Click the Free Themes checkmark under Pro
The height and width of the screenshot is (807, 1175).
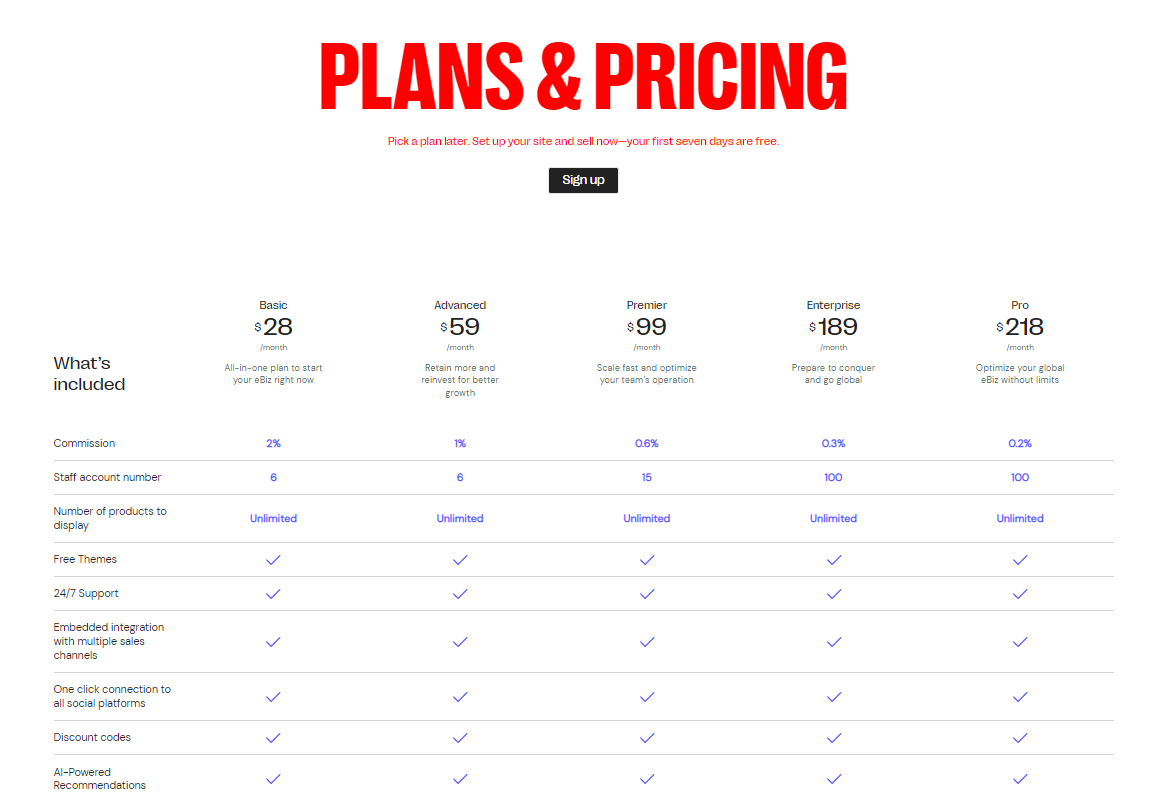tap(1020, 560)
